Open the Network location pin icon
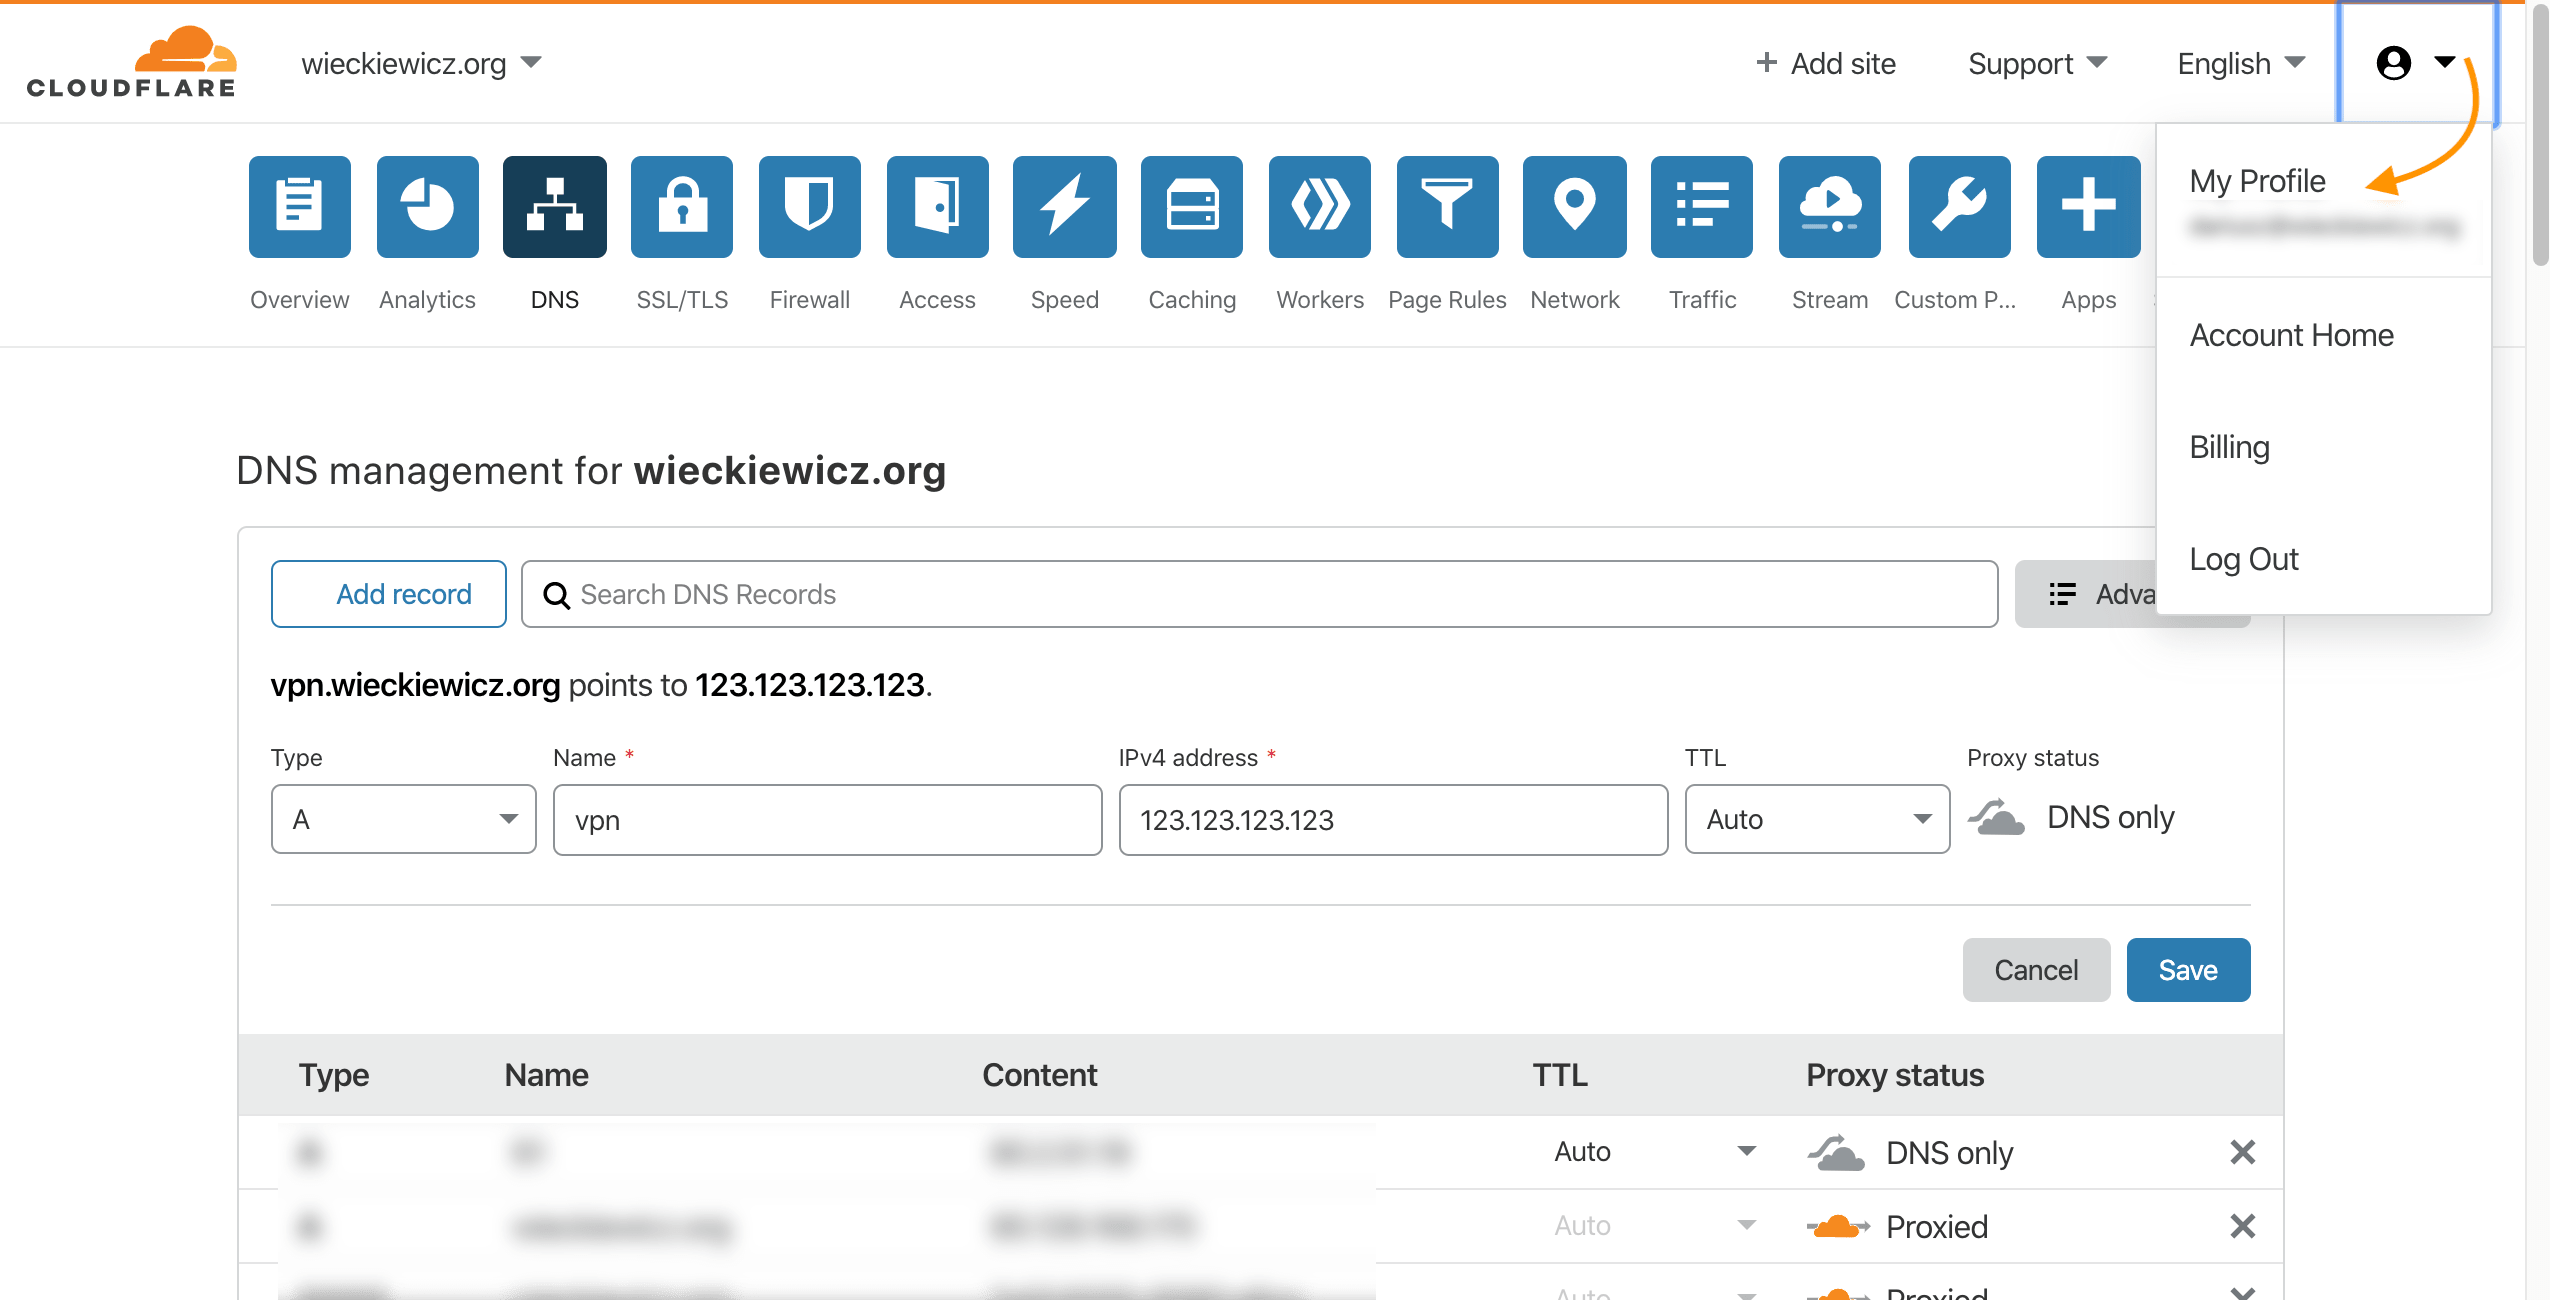The height and width of the screenshot is (1300, 2550). tap(1575, 207)
